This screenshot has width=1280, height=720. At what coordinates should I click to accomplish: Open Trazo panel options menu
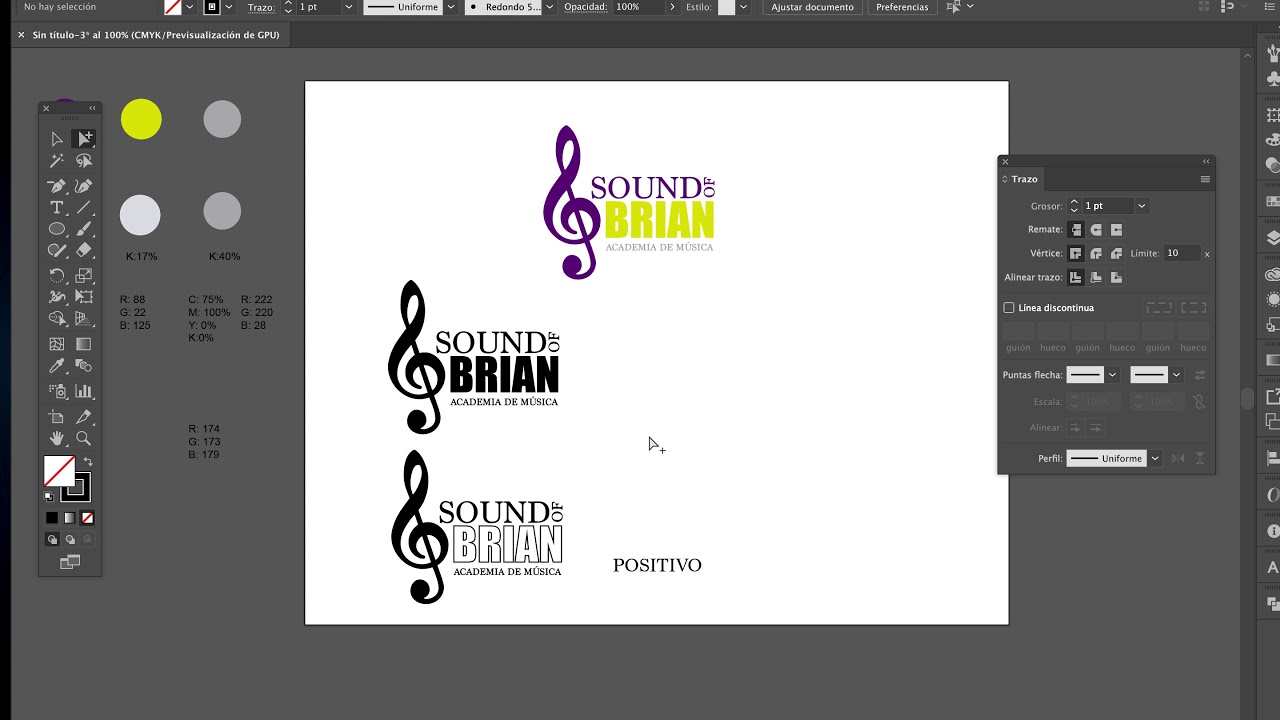pos(1205,179)
